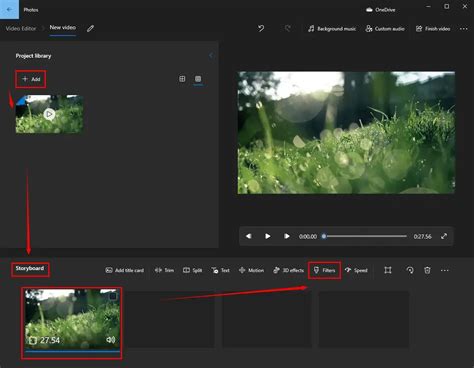Select the 27.54 clip in storyboard
Viewport: 474px width, 368px height.
(x=72, y=320)
